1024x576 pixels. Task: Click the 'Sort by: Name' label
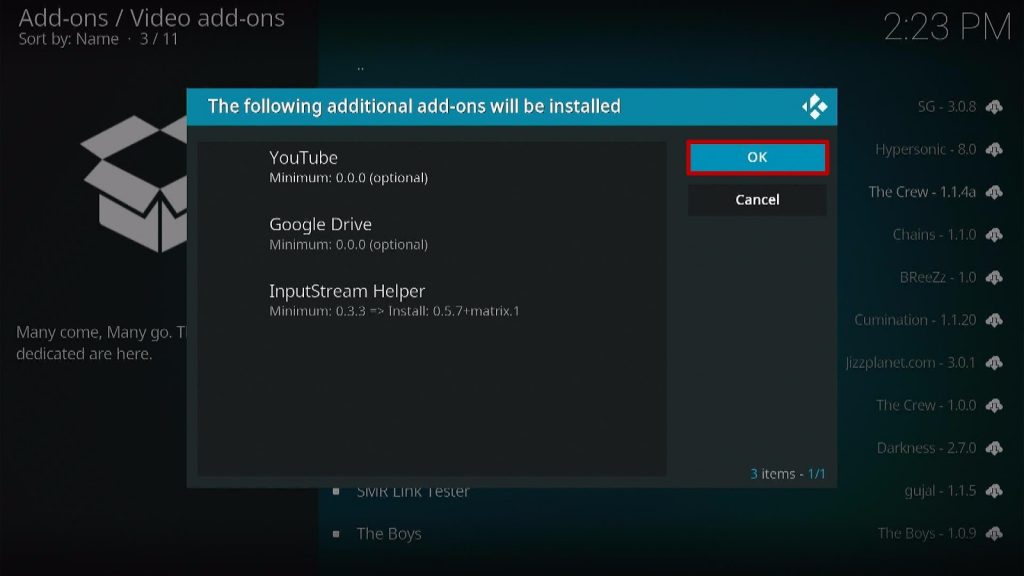[x=69, y=39]
